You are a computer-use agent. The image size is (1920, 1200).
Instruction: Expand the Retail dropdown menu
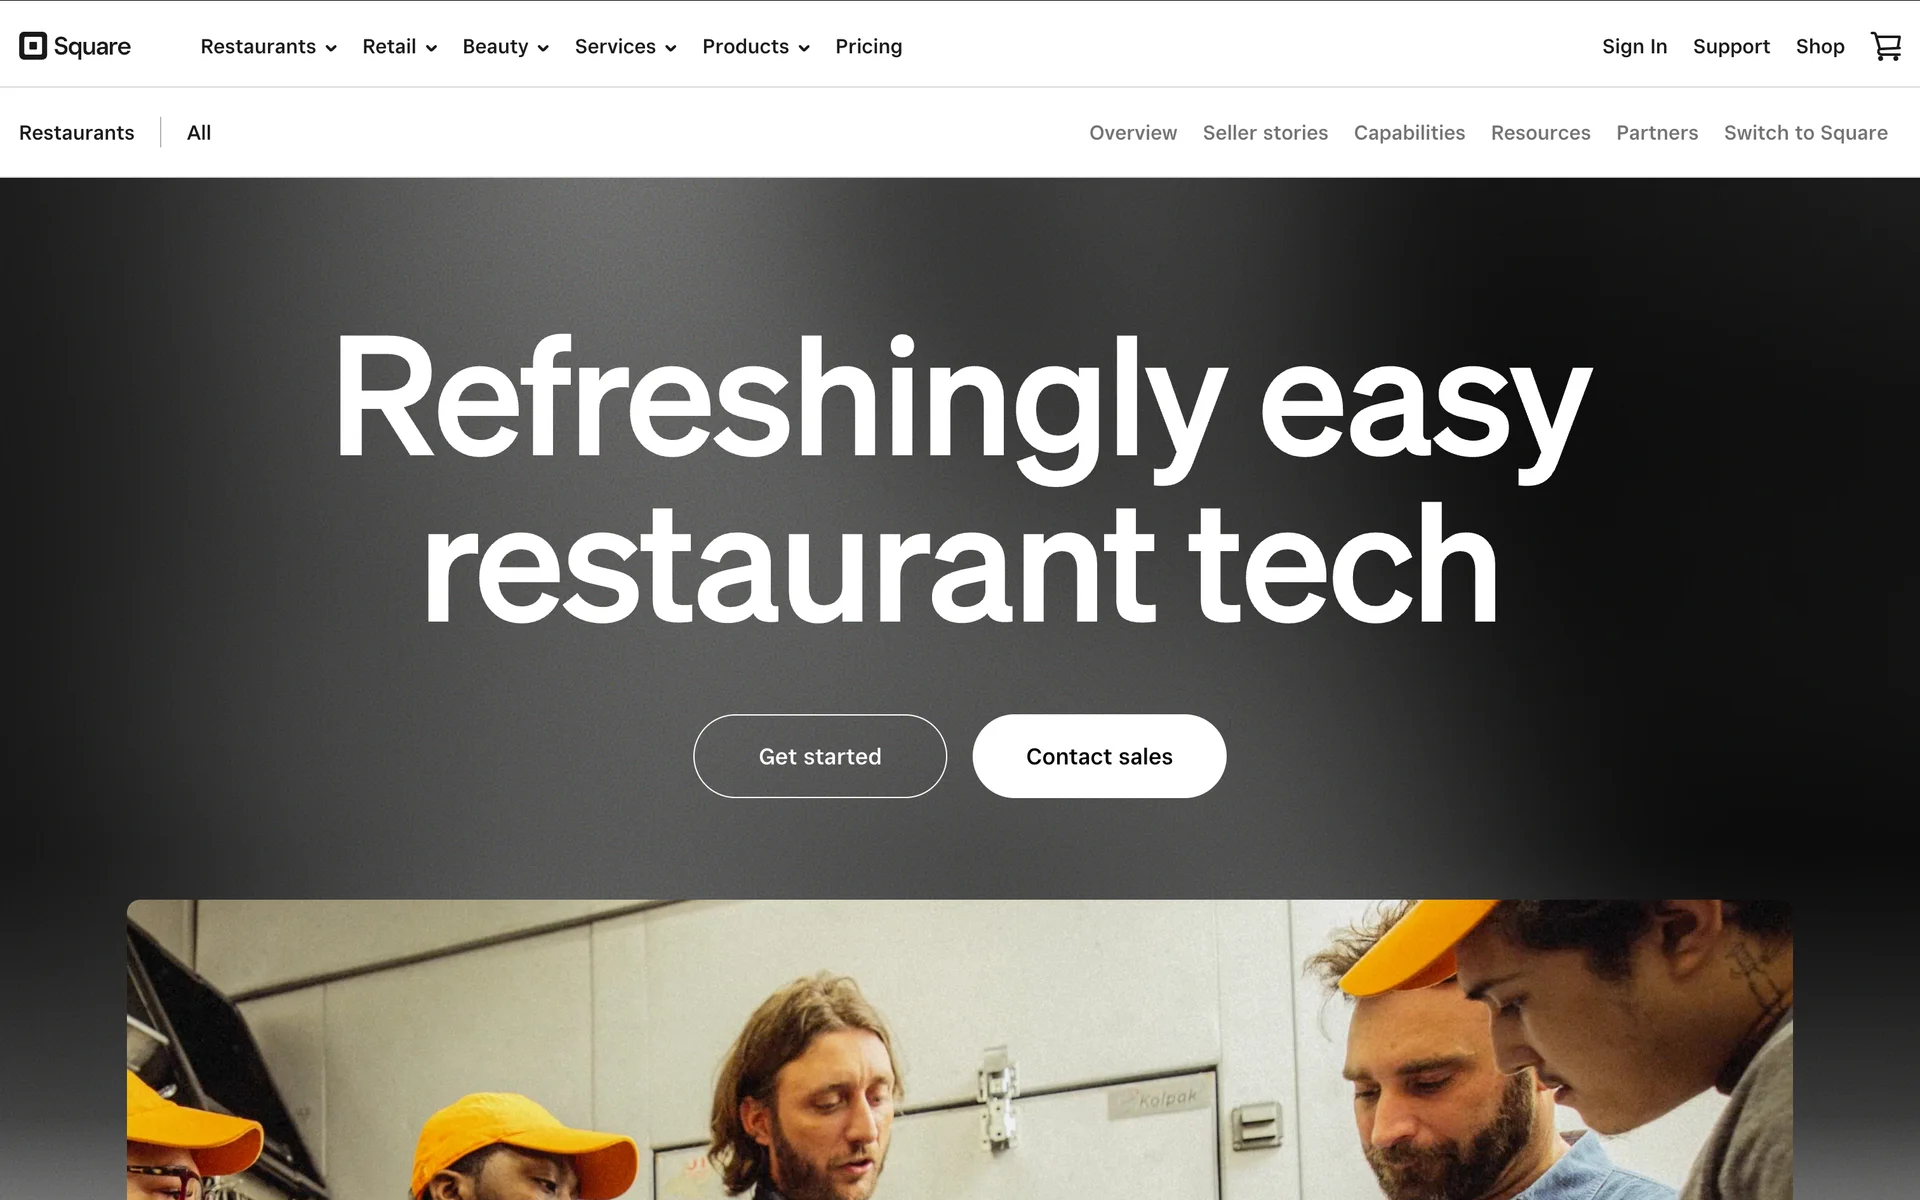click(399, 46)
